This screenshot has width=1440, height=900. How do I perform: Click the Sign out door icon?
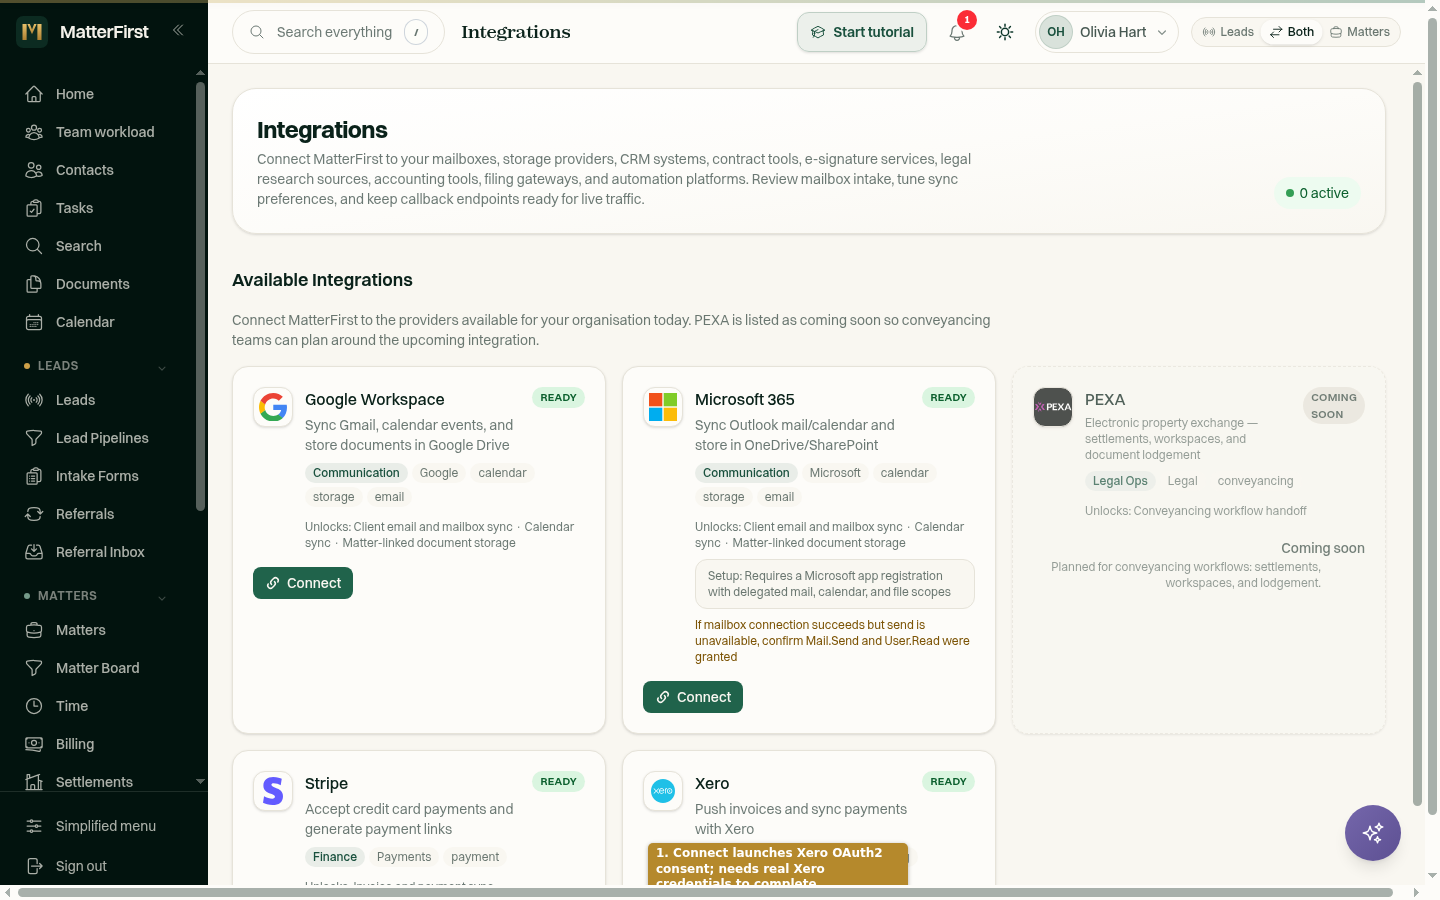point(34,866)
